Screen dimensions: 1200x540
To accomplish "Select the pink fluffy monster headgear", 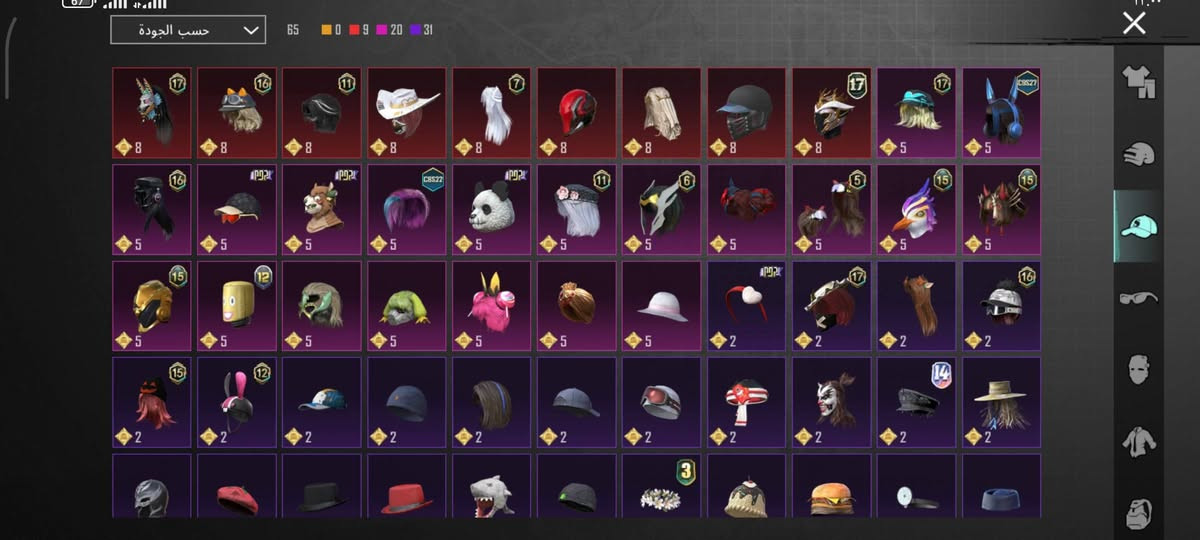I will (x=491, y=306).
